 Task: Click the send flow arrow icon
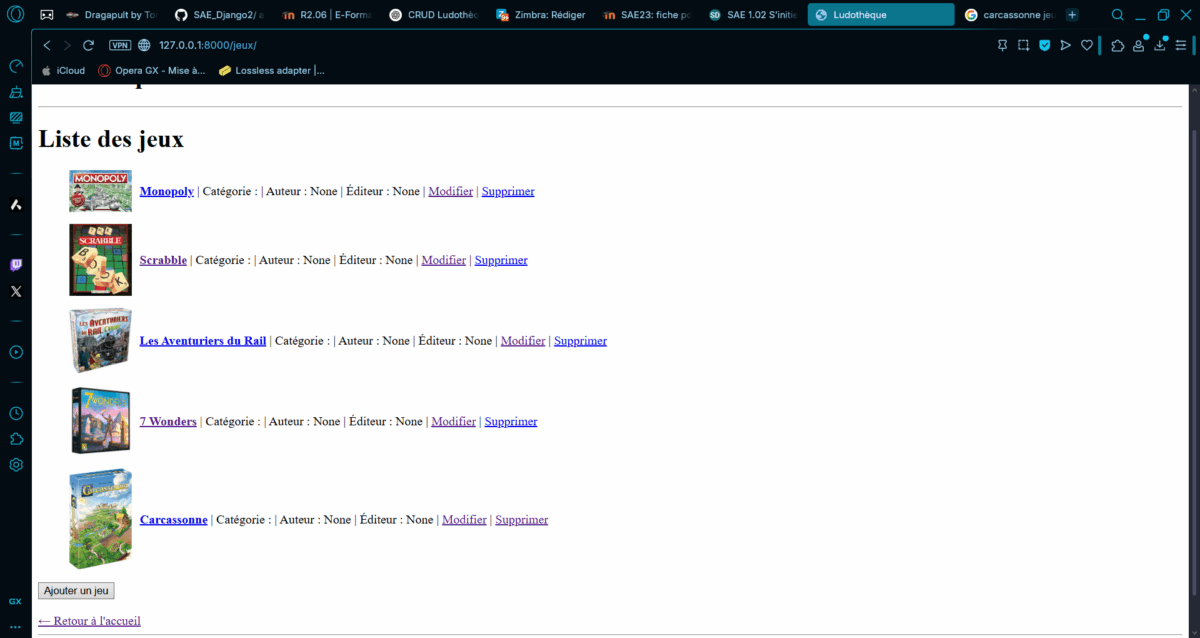click(x=1066, y=45)
